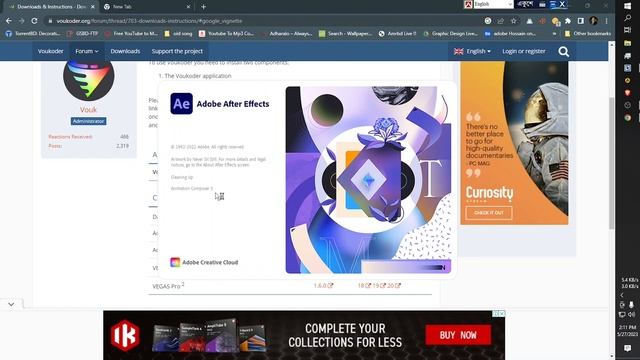Open the Downloads menu item
This screenshot has width=640, height=360.
pyautogui.click(x=125, y=51)
